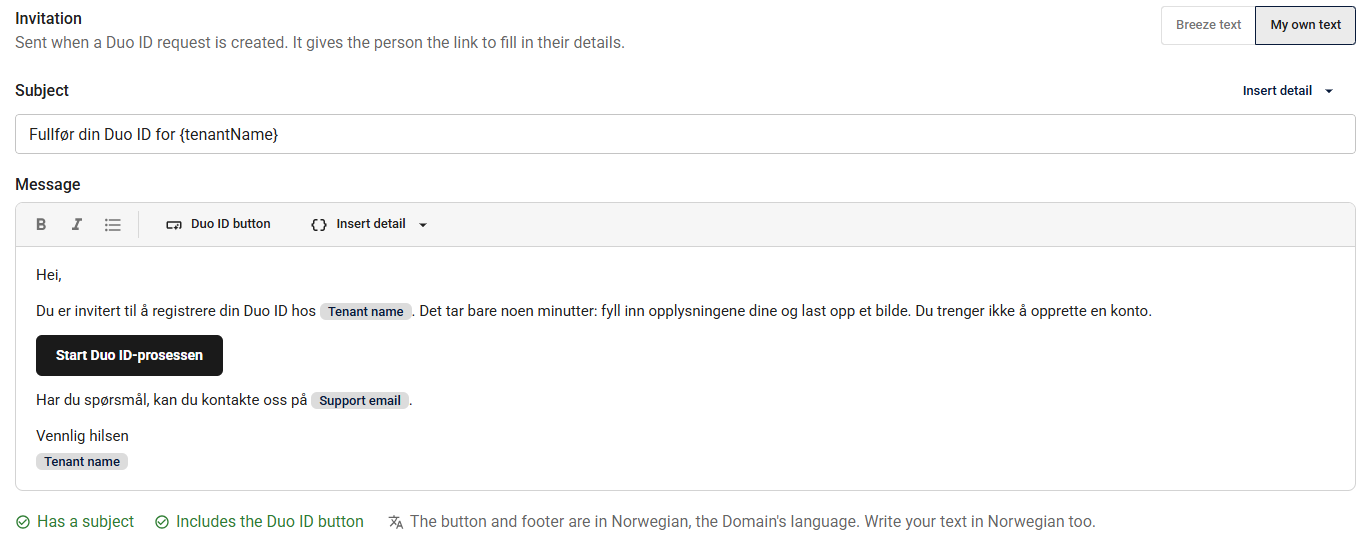The height and width of the screenshot is (542, 1369).
Task: Click the translation language icon
Action: (x=396, y=522)
